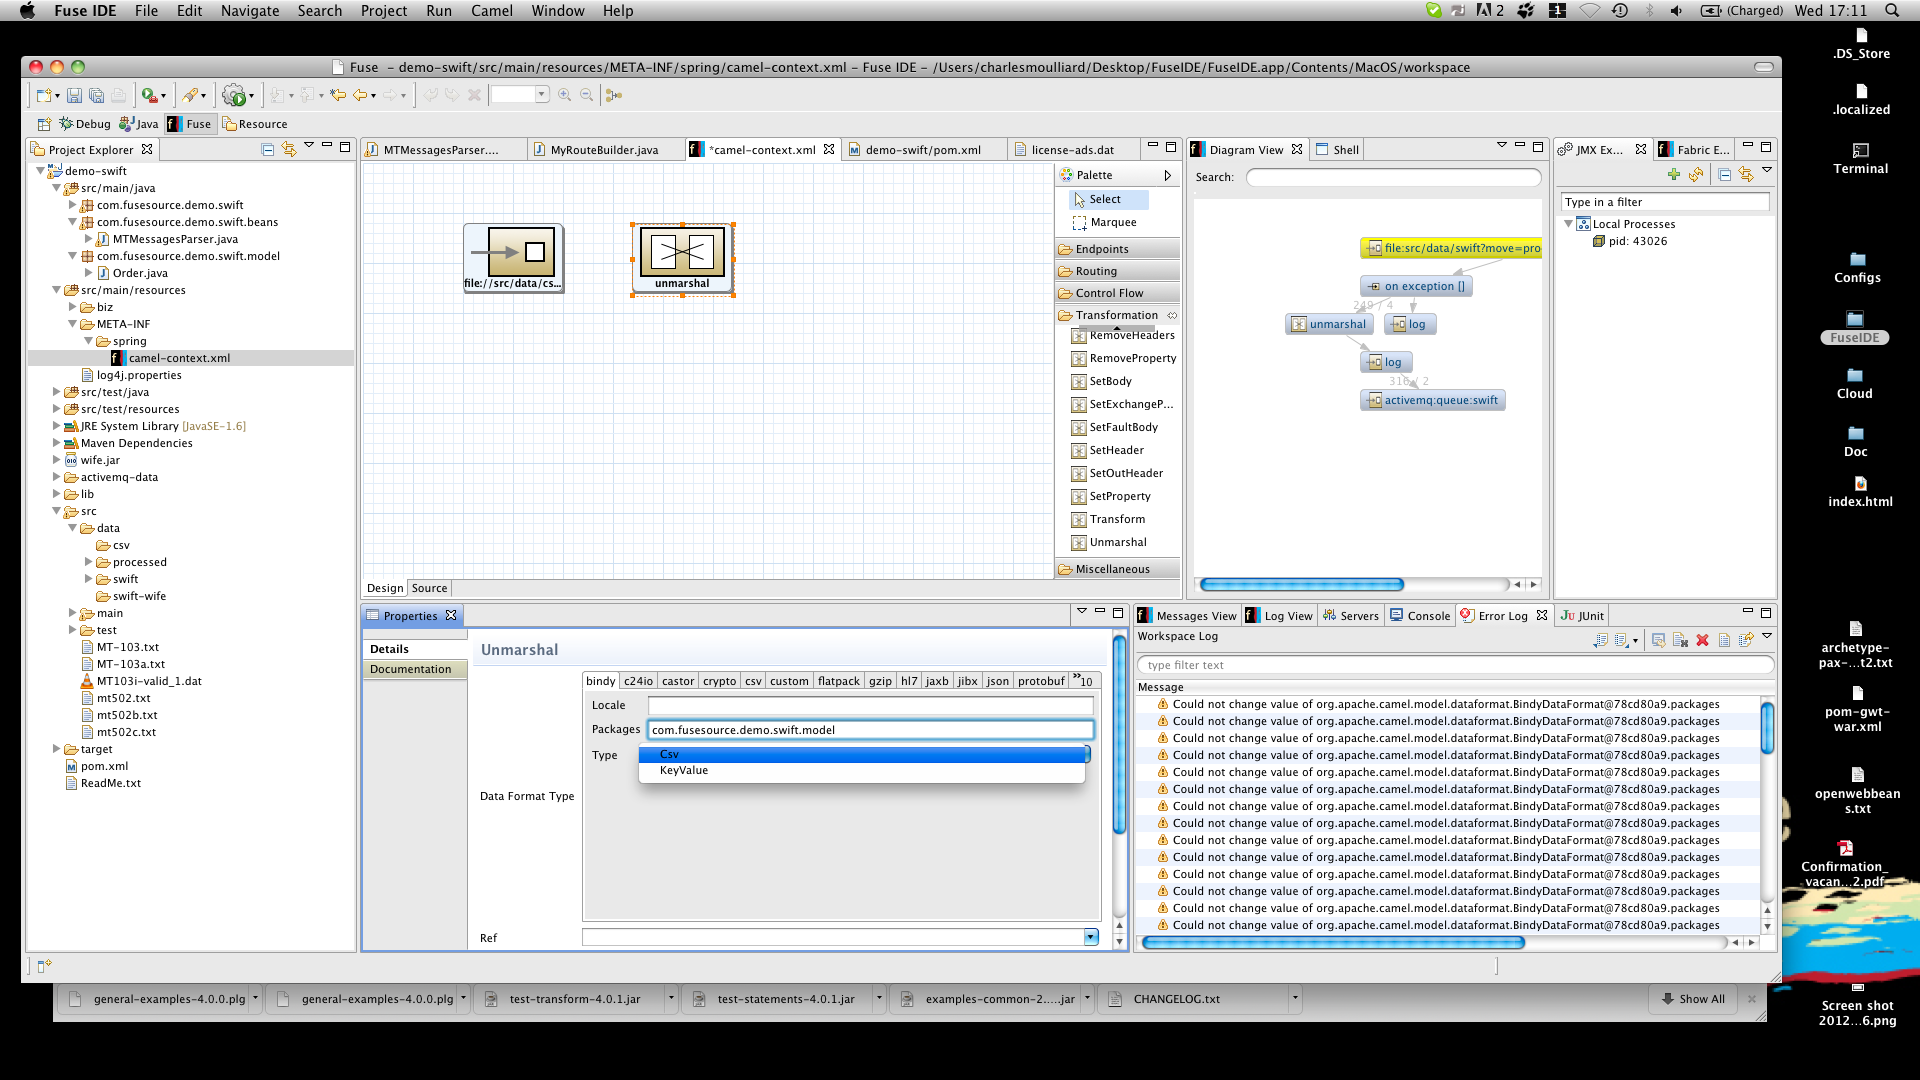
Task: Click the red delete log icon
Action: tap(1702, 640)
